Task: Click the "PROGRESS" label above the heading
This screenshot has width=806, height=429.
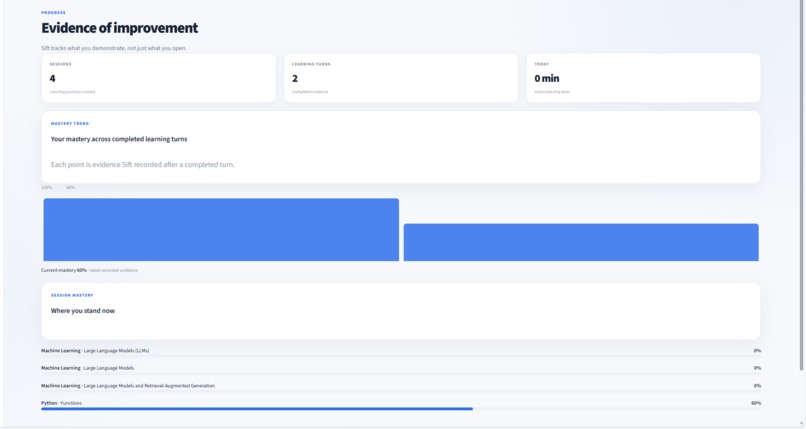Action: point(53,13)
